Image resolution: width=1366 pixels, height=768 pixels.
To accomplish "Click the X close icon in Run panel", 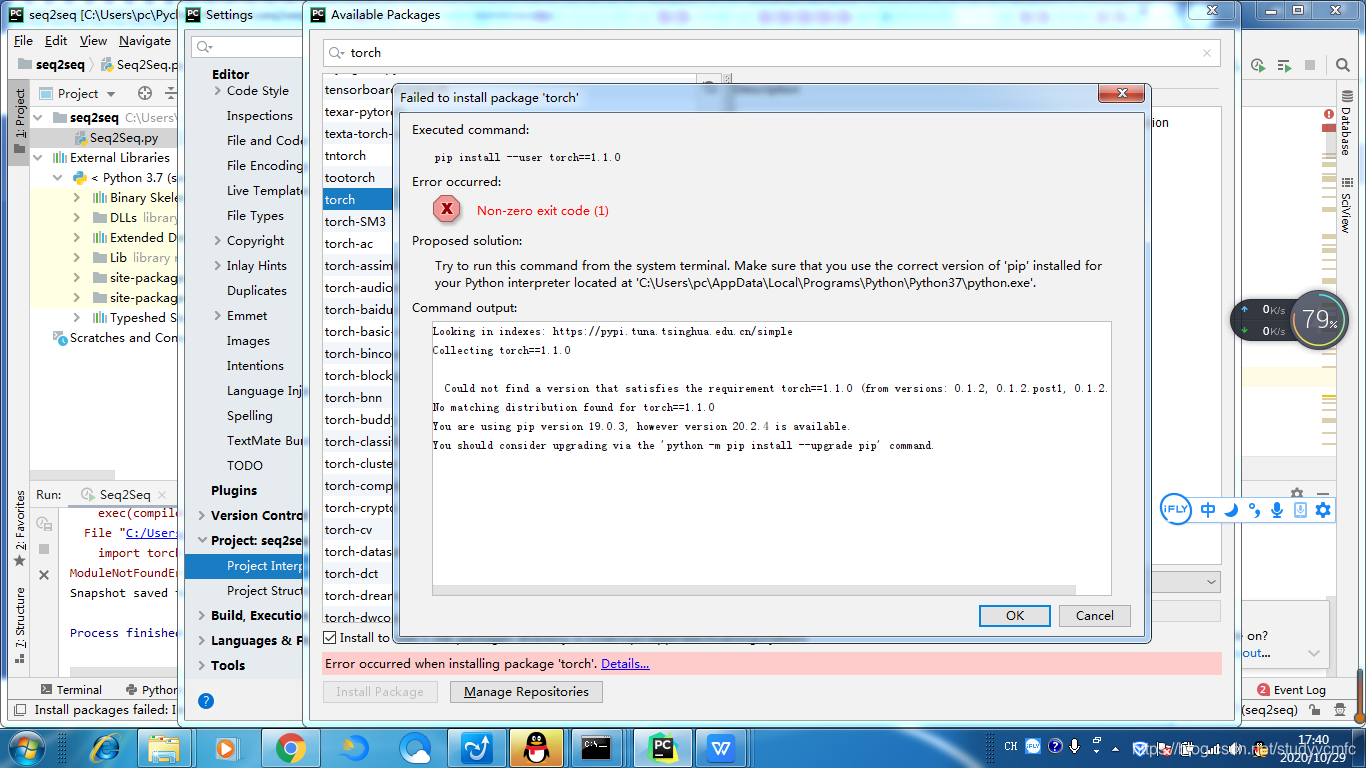I will (44, 575).
